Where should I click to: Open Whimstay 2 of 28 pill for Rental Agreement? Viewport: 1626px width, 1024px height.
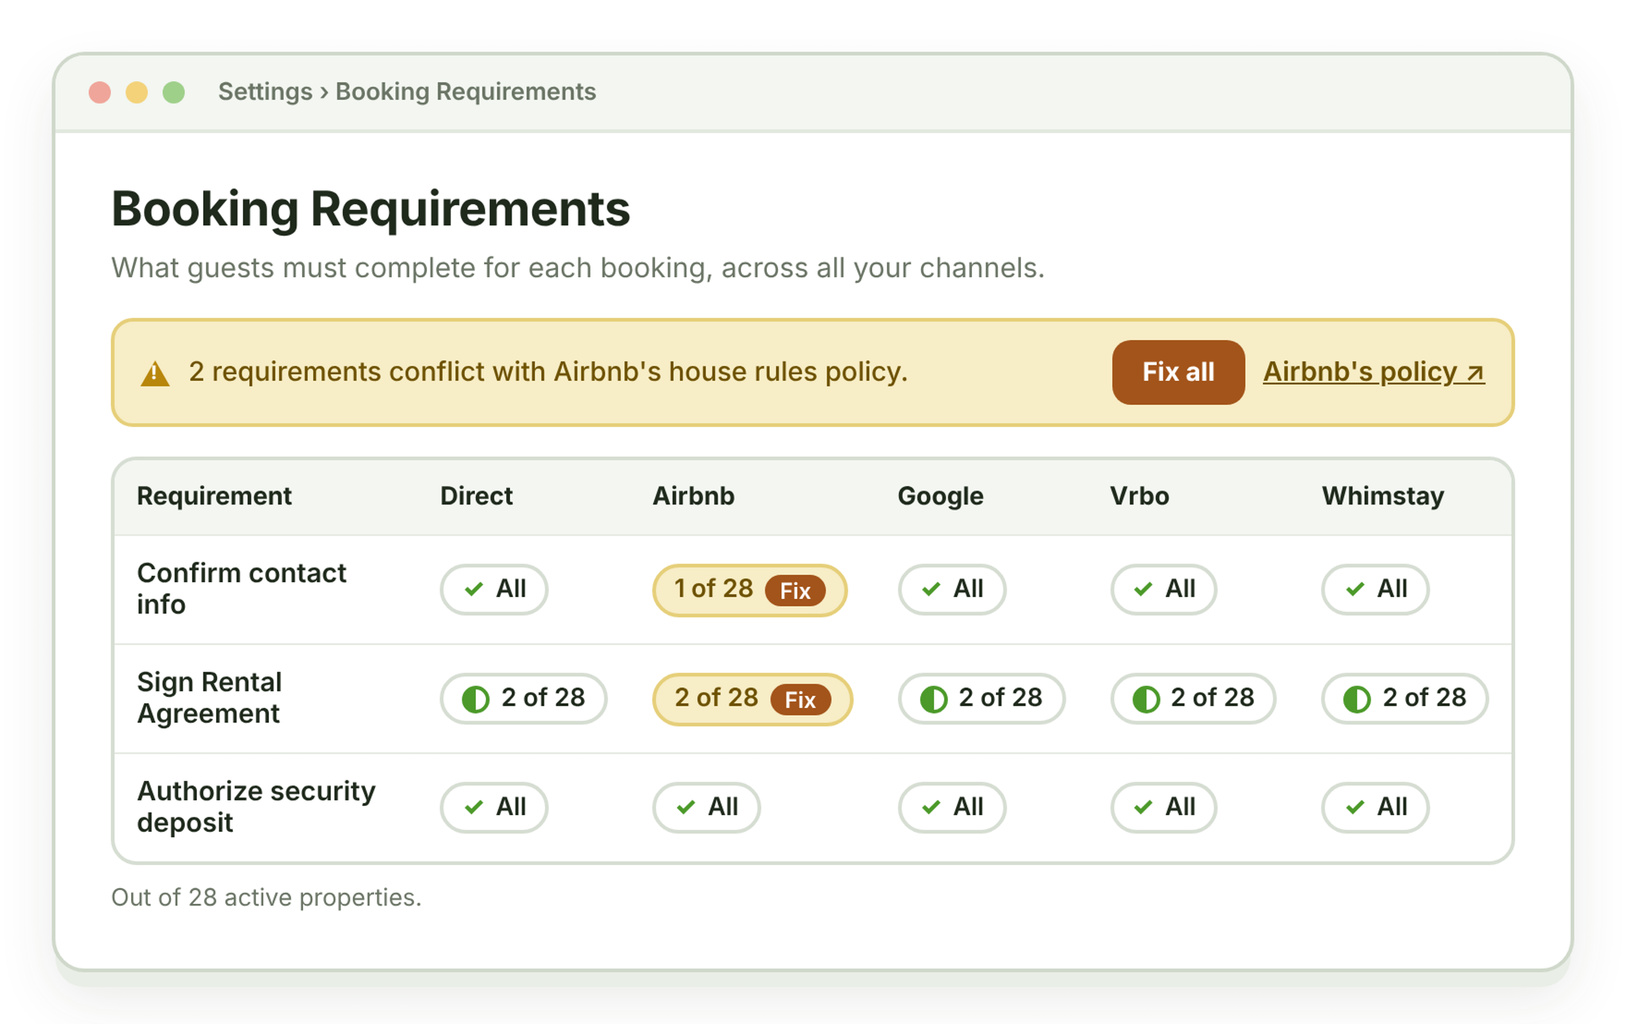(x=1404, y=698)
